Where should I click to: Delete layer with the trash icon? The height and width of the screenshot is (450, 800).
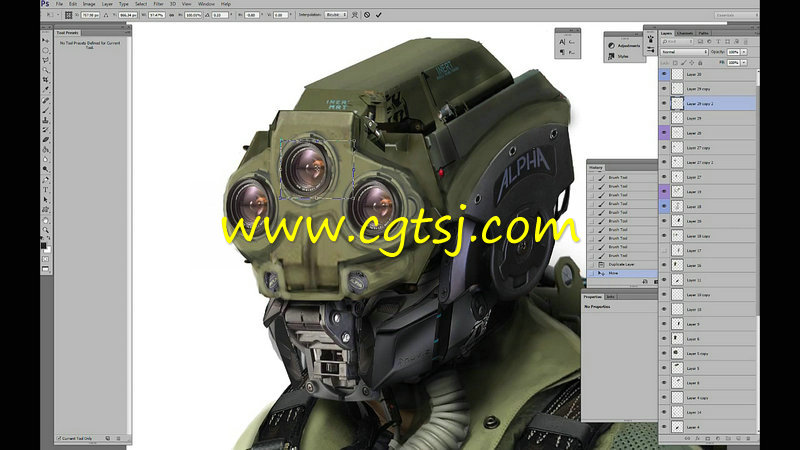tap(748, 438)
